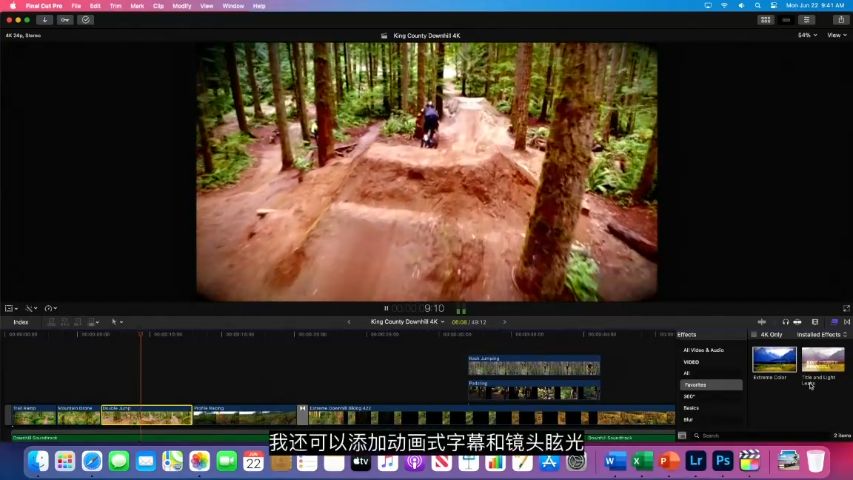Open Lightroom icon in the Dock
This screenshot has width=853, height=480.
695,461
